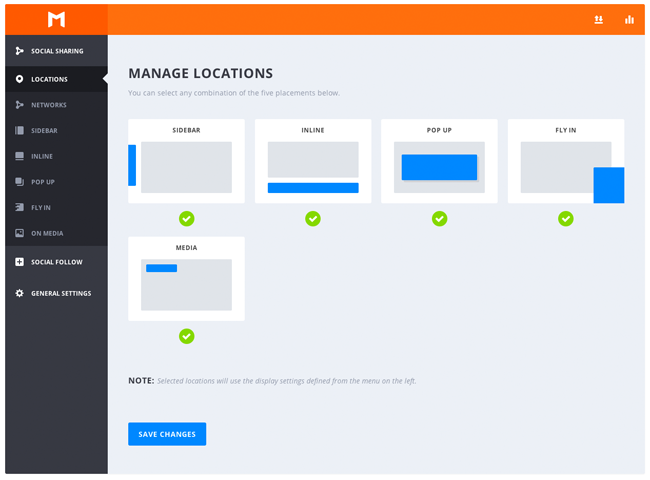Open import/export arrows icon in header

pyautogui.click(x=599, y=19)
